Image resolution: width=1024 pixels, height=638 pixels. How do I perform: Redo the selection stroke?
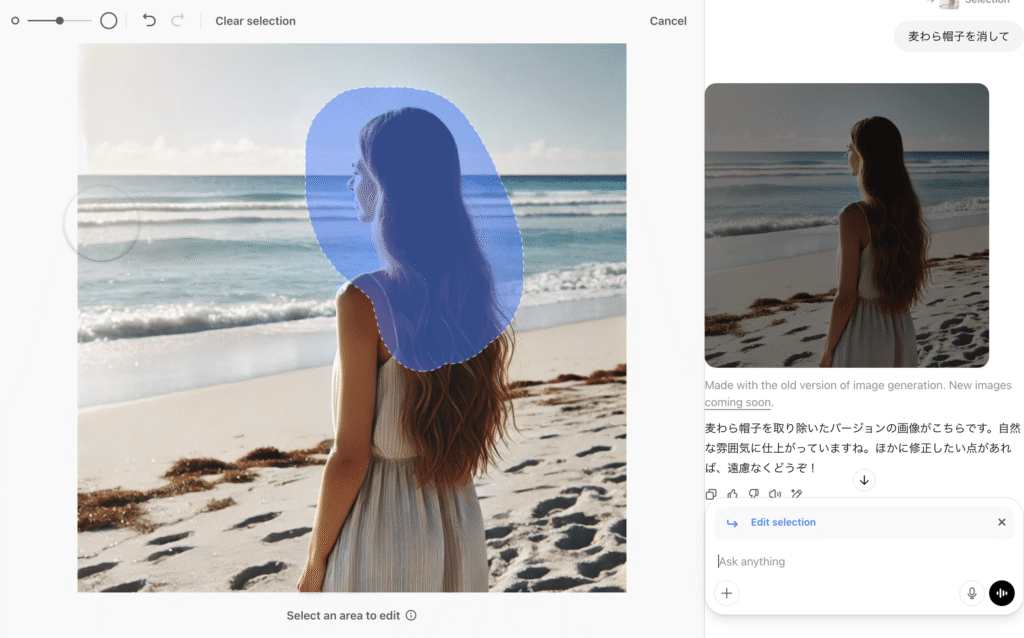point(178,20)
